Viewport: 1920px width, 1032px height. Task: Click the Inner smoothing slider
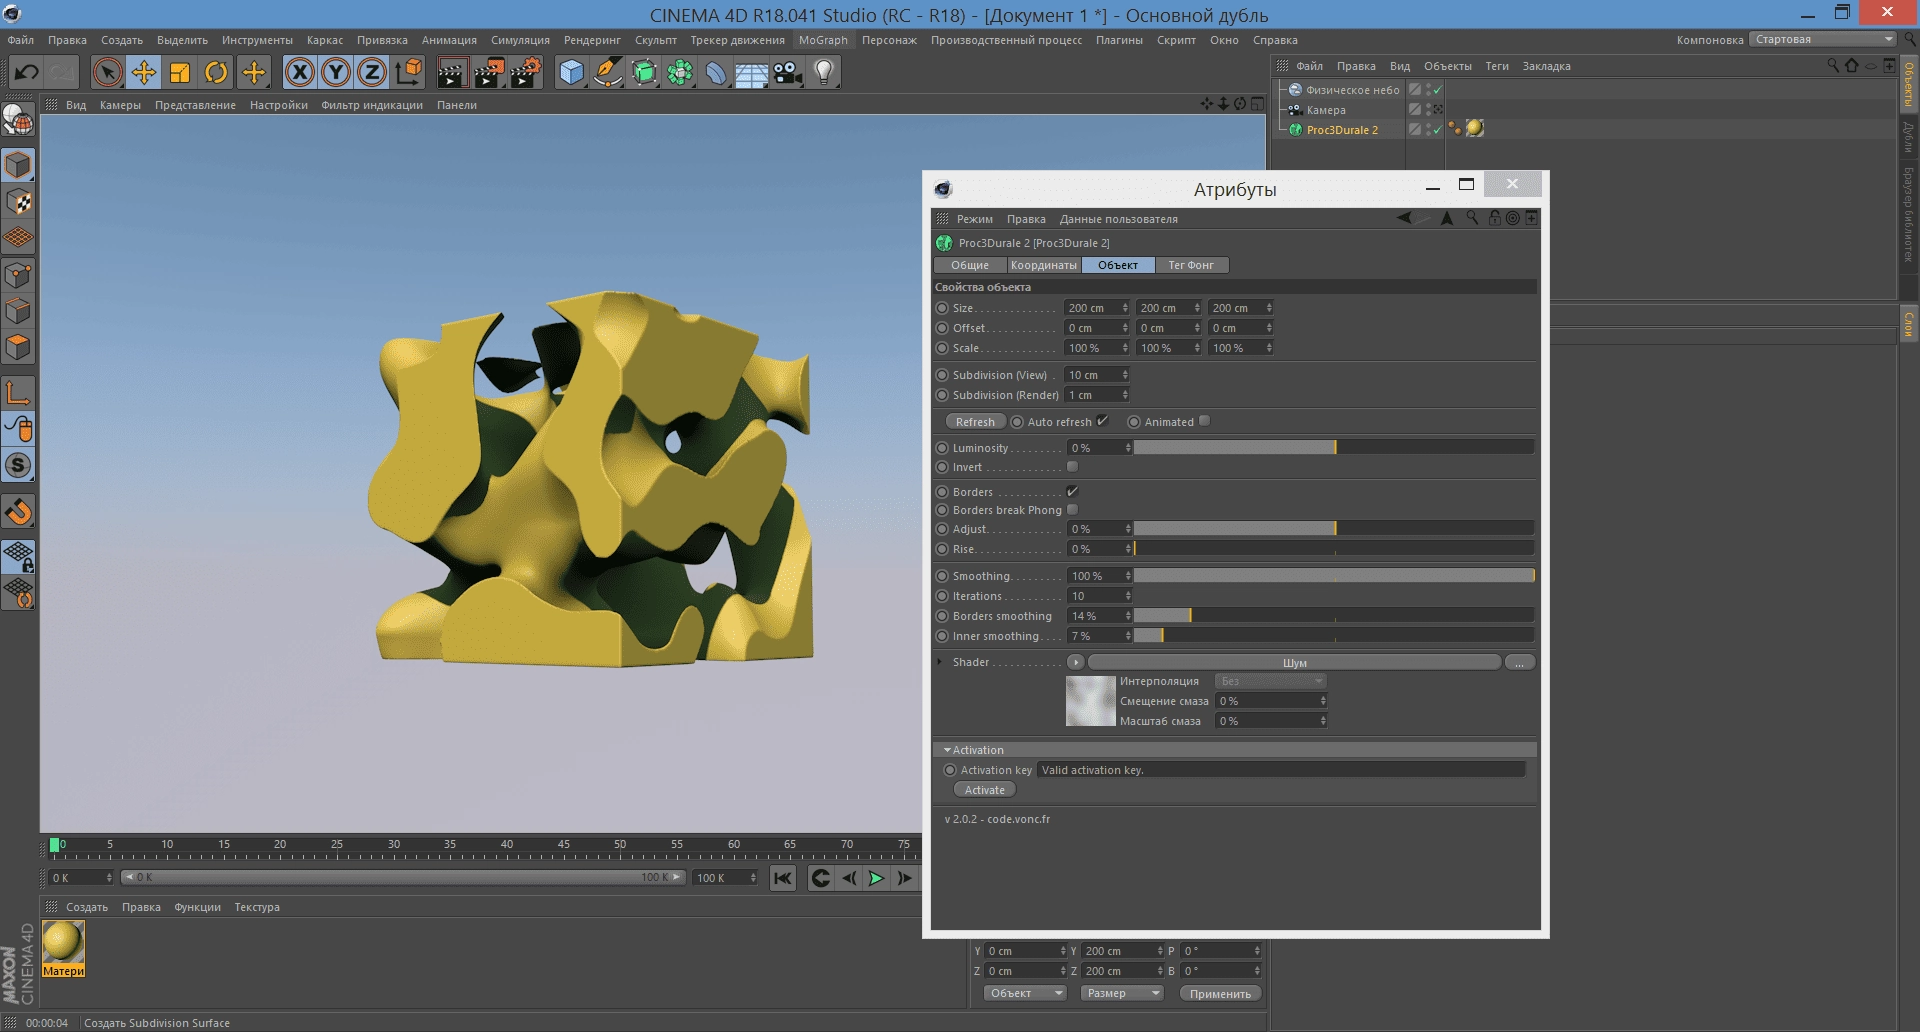click(1334, 636)
